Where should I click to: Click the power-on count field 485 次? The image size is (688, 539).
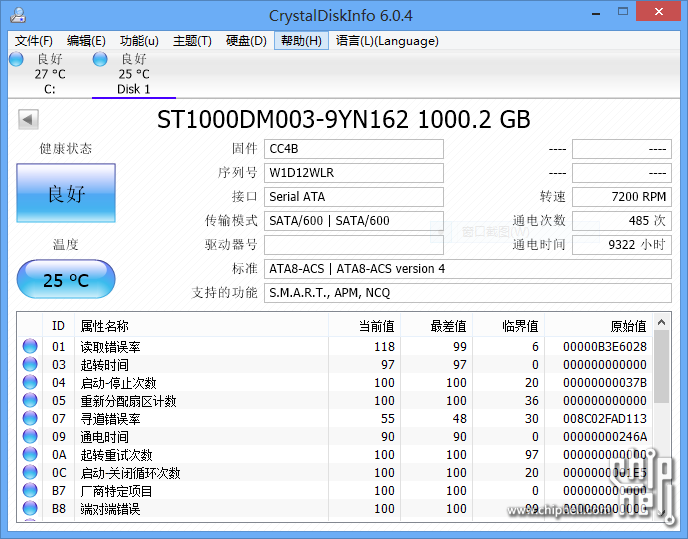(622, 220)
